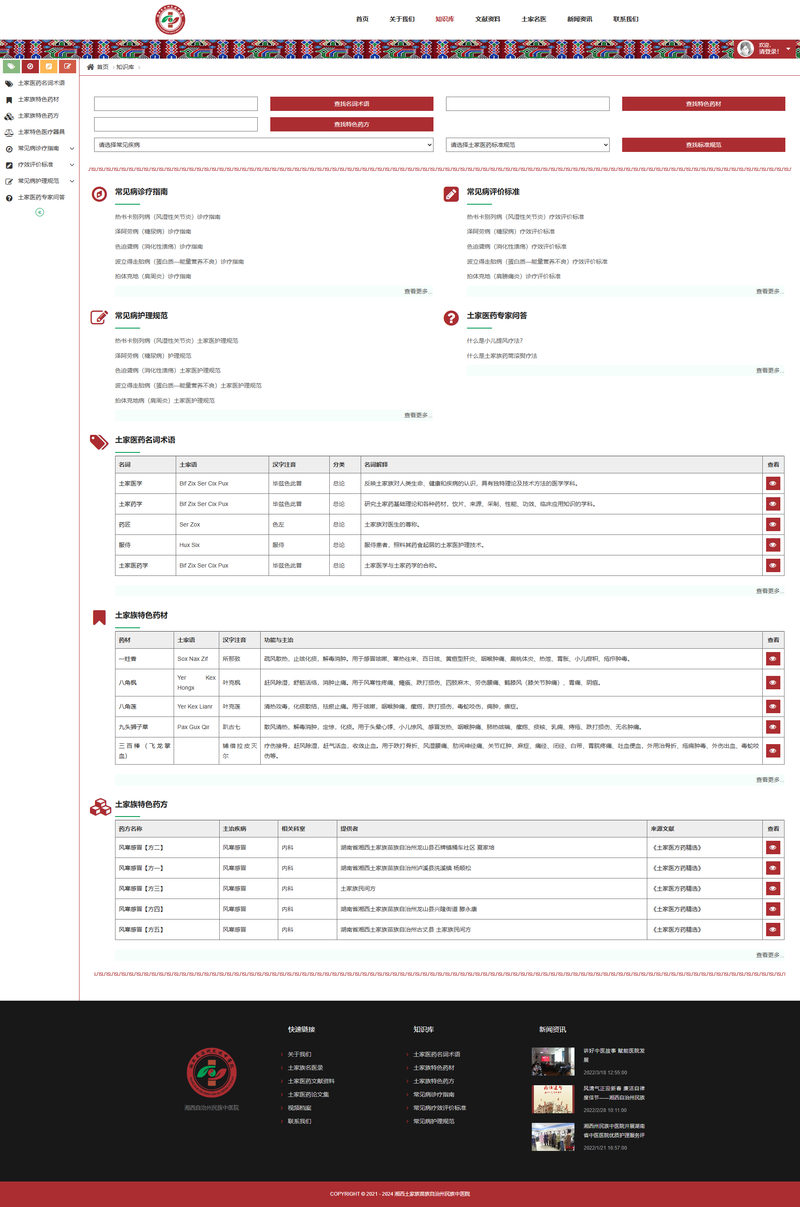Click footer link 常见病疗效评价标准

(440, 1108)
